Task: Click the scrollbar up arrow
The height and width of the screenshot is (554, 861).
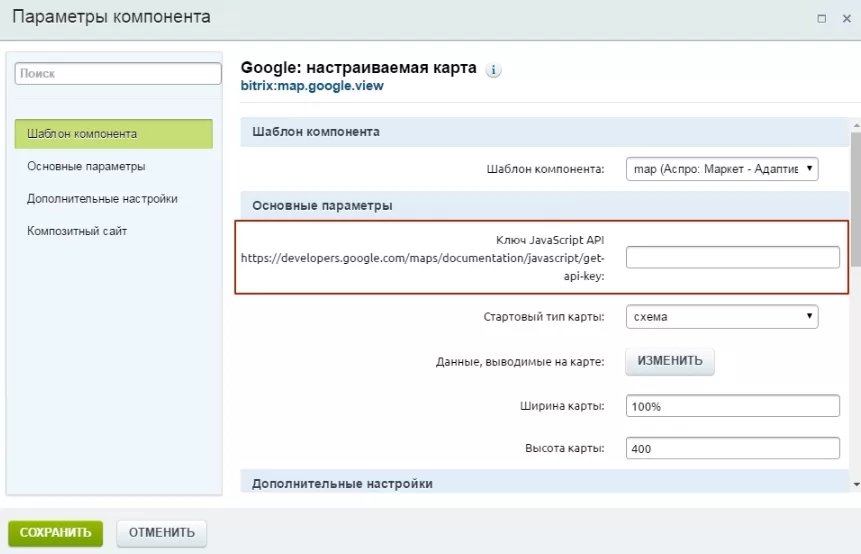Action: click(856, 126)
